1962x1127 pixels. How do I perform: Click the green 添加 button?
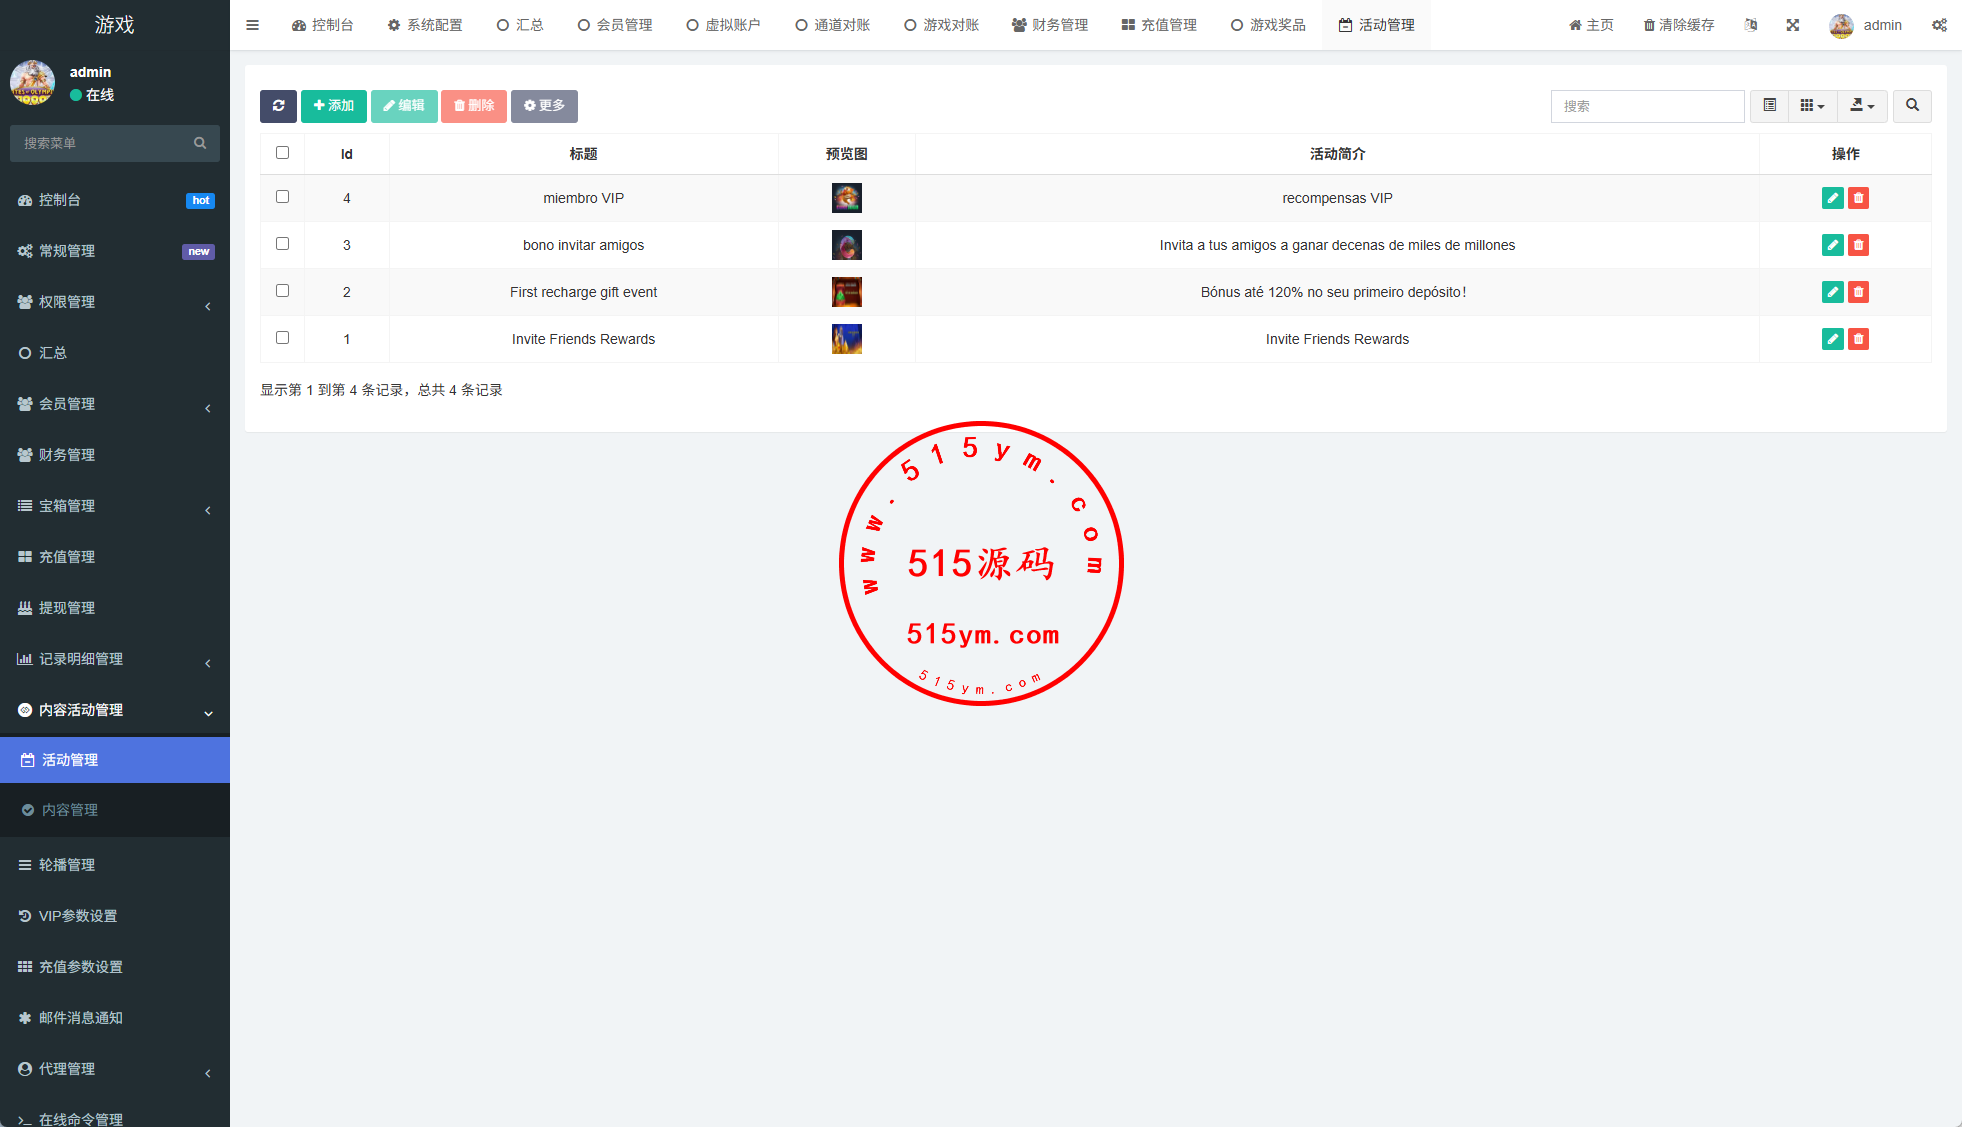coord(334,106)
